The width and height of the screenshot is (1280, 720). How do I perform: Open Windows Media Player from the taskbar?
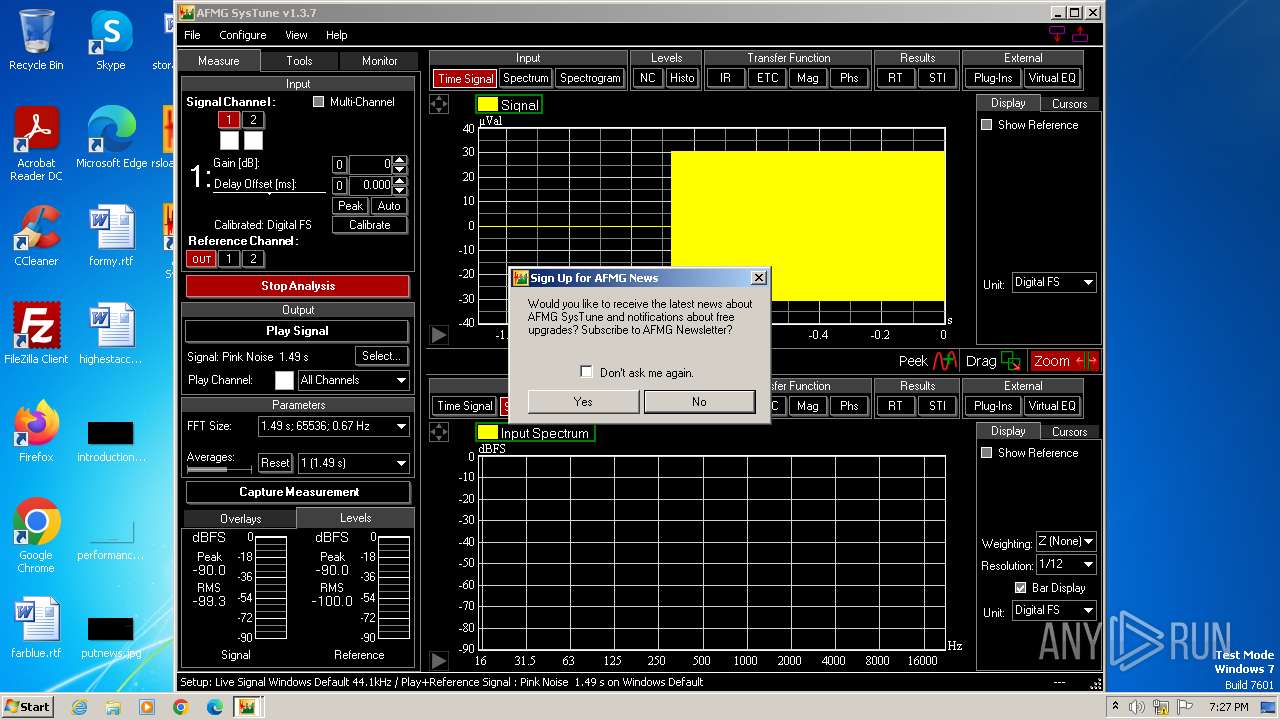(x=147, y=707)
